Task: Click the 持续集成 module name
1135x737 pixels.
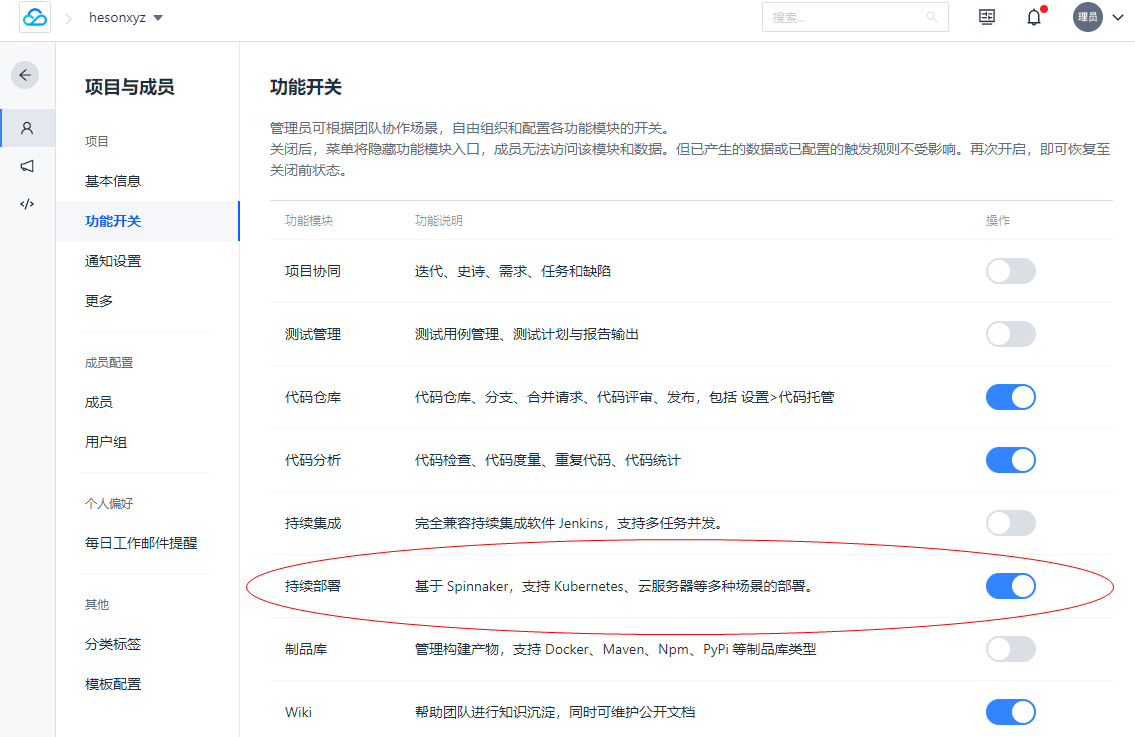Action: pyautogui.click(x=313, y=523)
